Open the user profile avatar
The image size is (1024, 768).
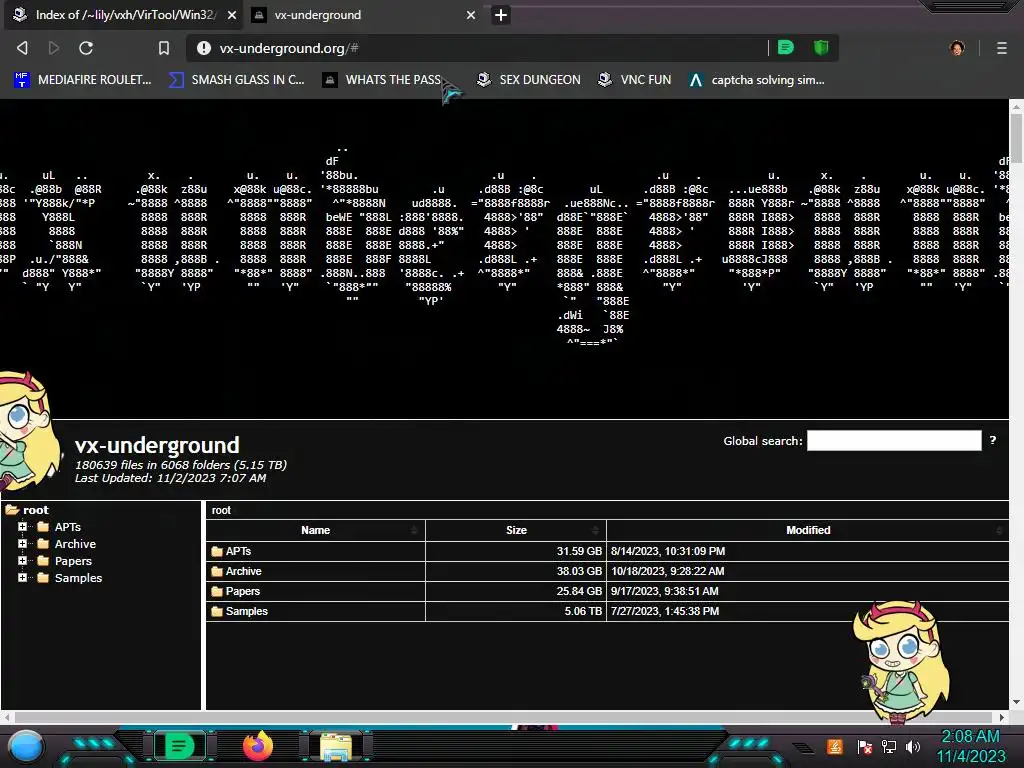957,48
